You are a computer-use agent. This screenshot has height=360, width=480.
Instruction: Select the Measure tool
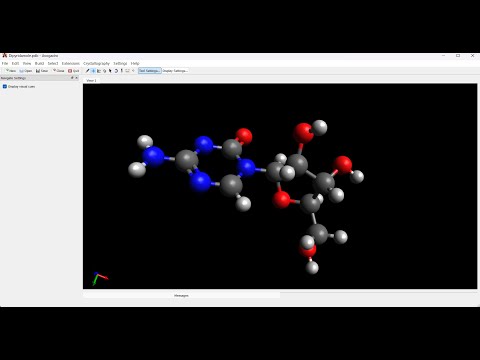[x=127, y=71]
